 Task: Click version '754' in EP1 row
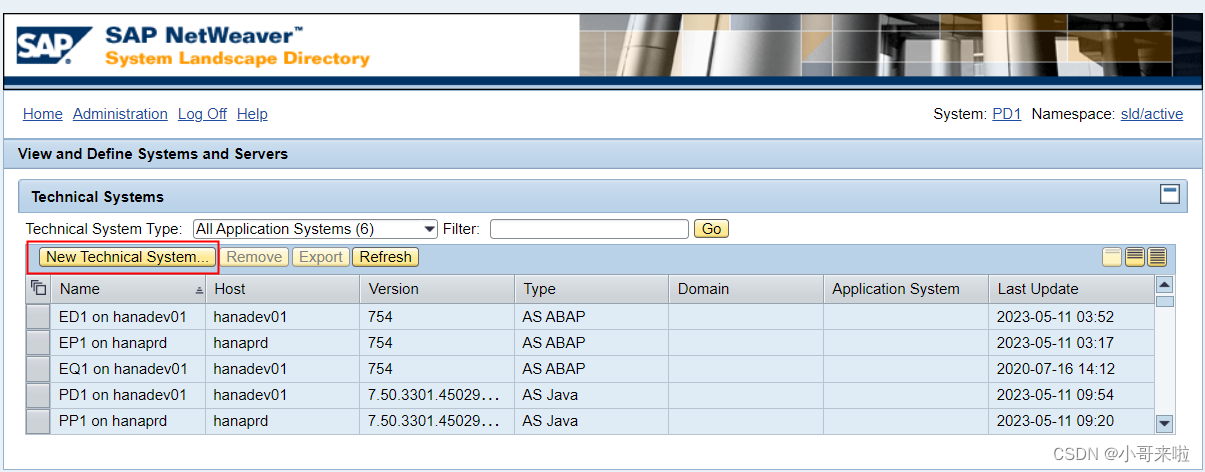tap(380, 343)
